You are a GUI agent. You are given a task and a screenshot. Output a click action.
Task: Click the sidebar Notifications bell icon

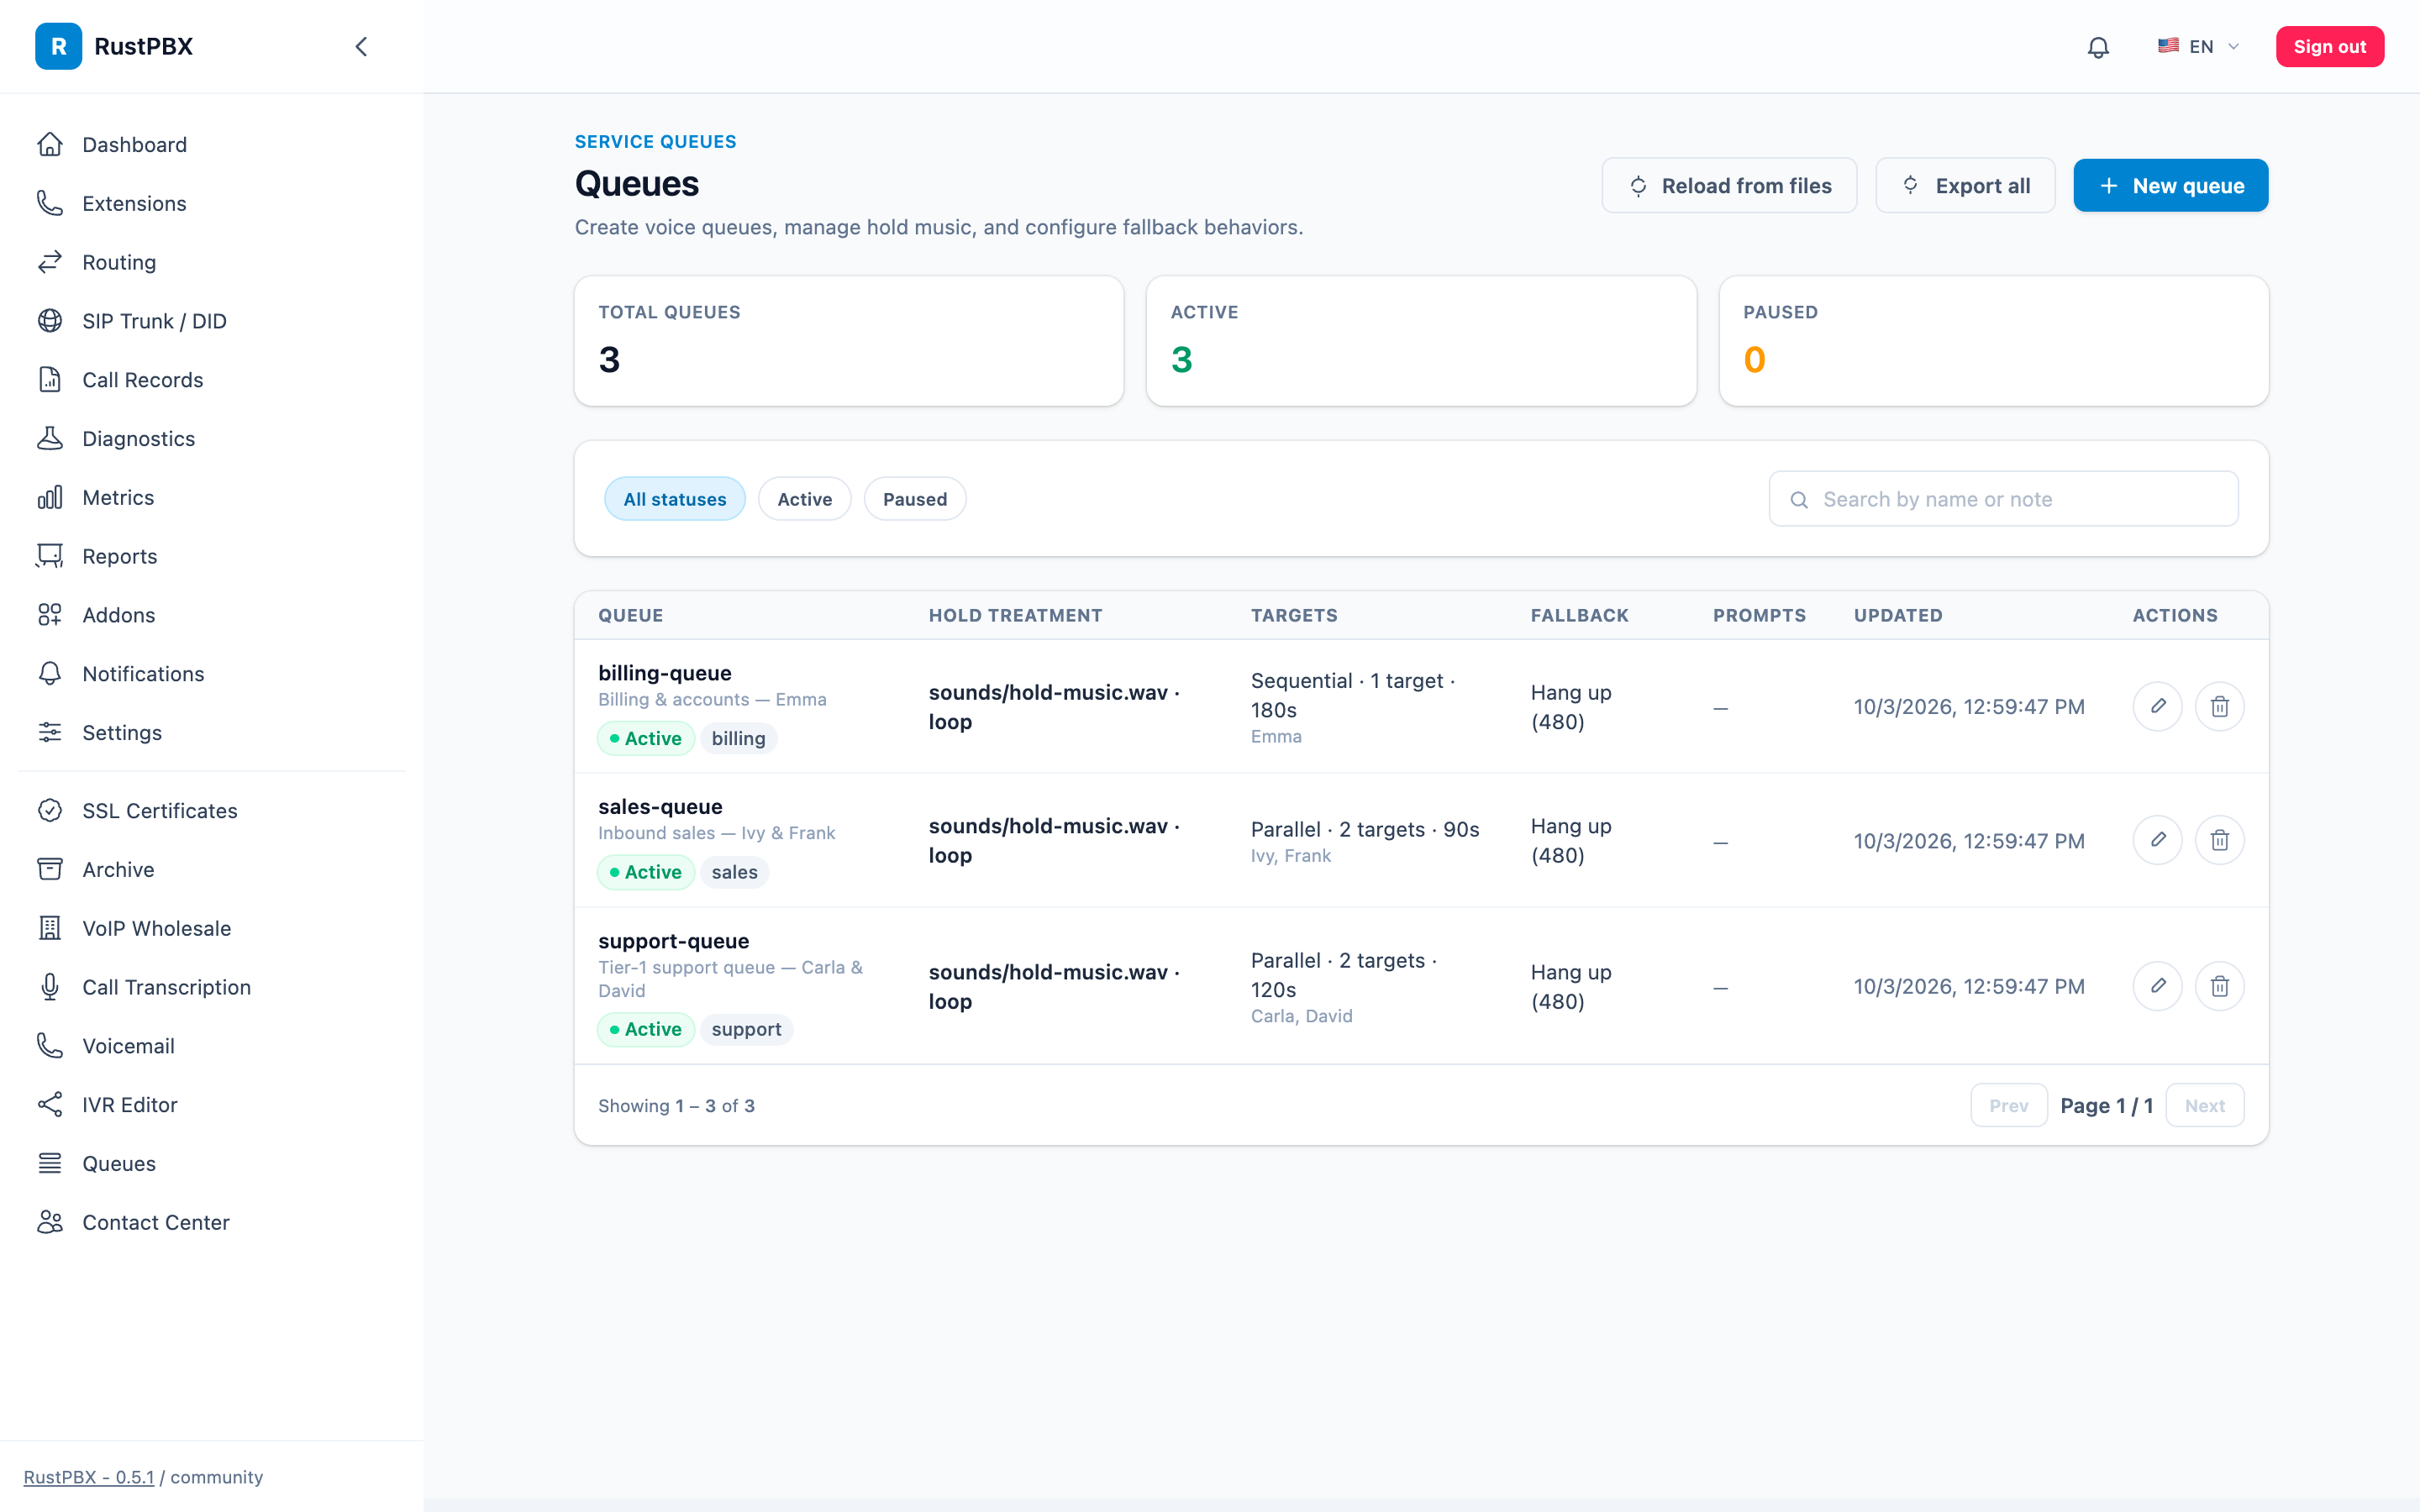50,674
